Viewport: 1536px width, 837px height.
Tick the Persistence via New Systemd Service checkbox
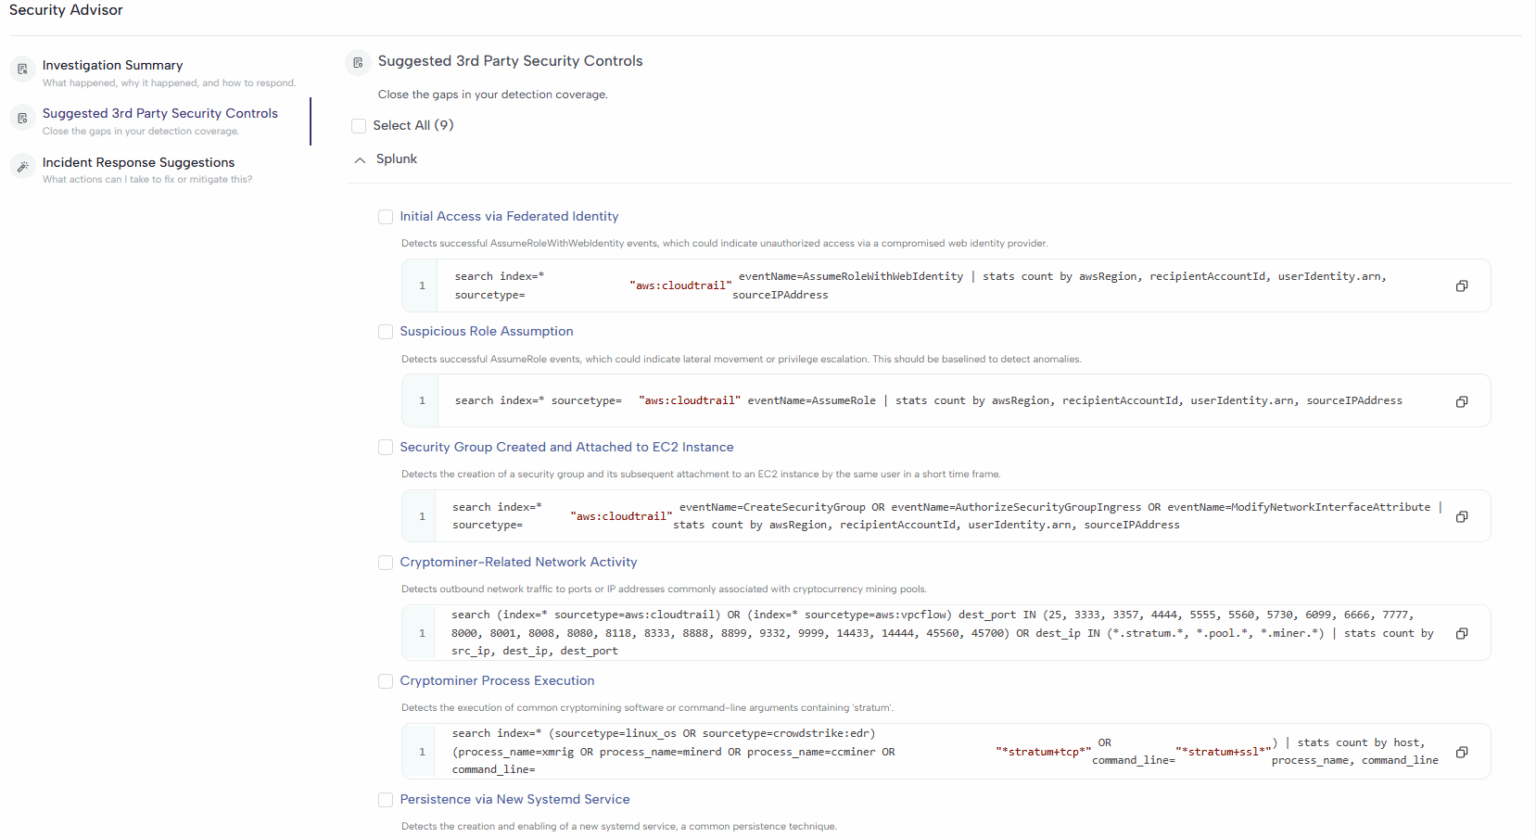coord(385,800)
